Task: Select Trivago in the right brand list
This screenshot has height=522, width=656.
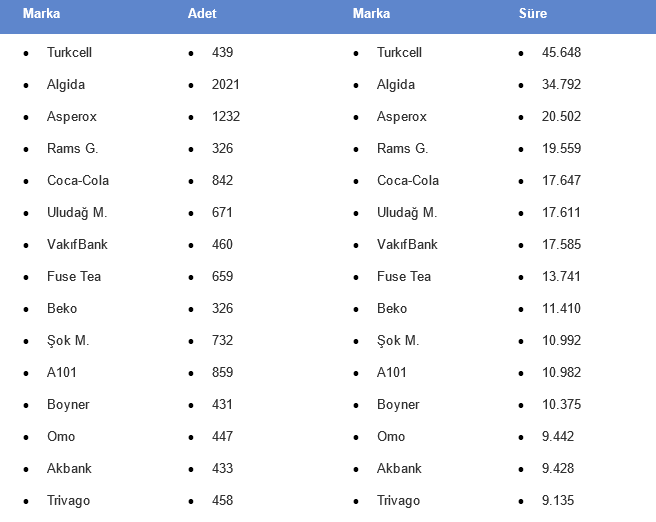Action: click(398, 501)
